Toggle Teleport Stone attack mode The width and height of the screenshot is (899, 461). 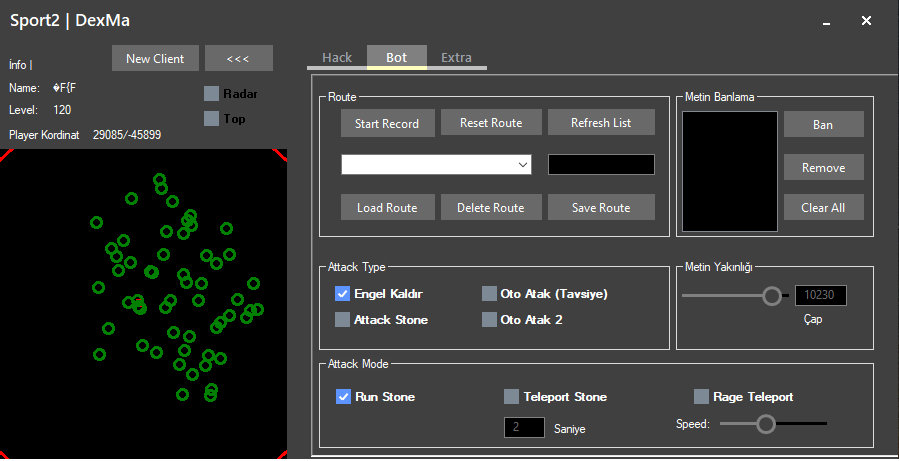(x=511, y=397)
